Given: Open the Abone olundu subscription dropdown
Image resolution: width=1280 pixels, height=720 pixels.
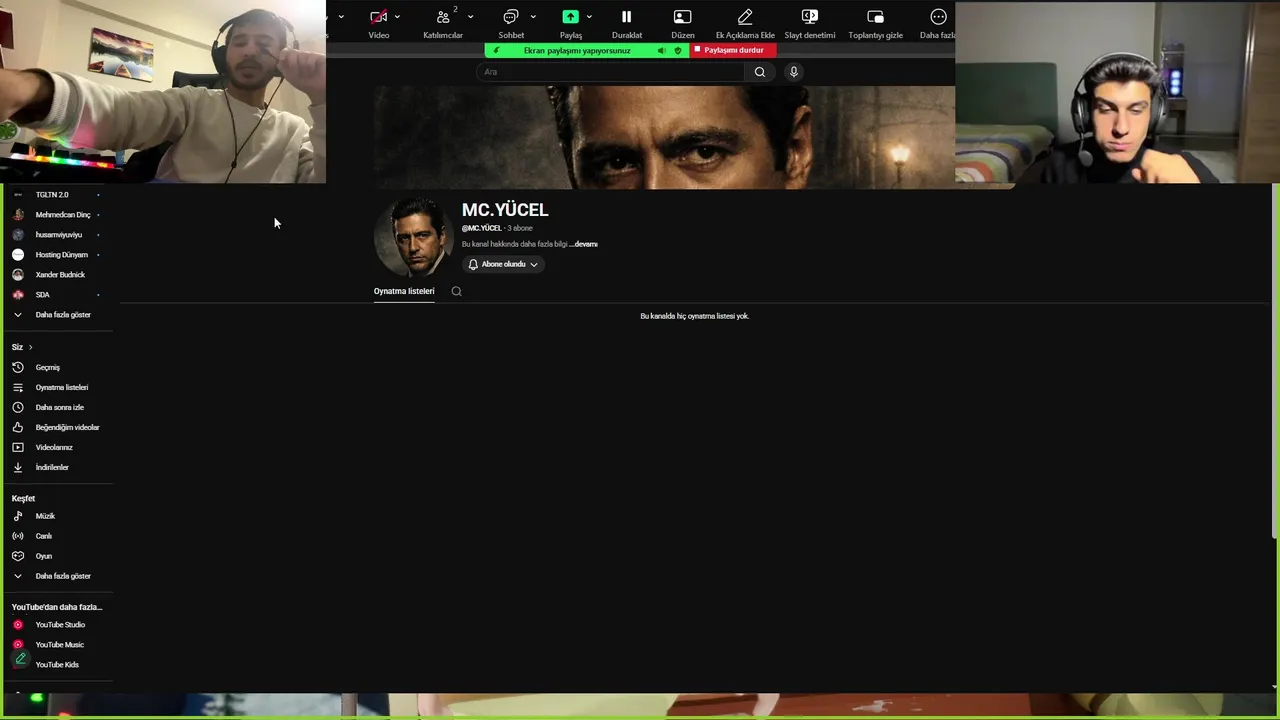Looking at the screenshot, I should click(503, 264).
